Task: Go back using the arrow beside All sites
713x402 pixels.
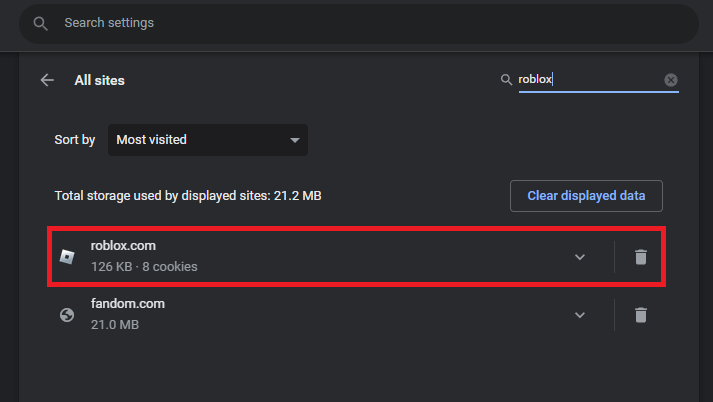Action: coord(47,80)
